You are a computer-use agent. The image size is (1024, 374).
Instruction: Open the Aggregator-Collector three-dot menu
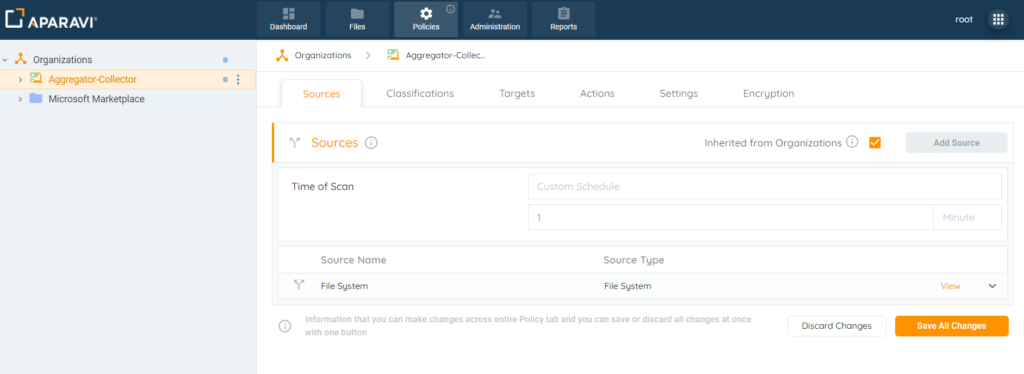pos(238,80)
